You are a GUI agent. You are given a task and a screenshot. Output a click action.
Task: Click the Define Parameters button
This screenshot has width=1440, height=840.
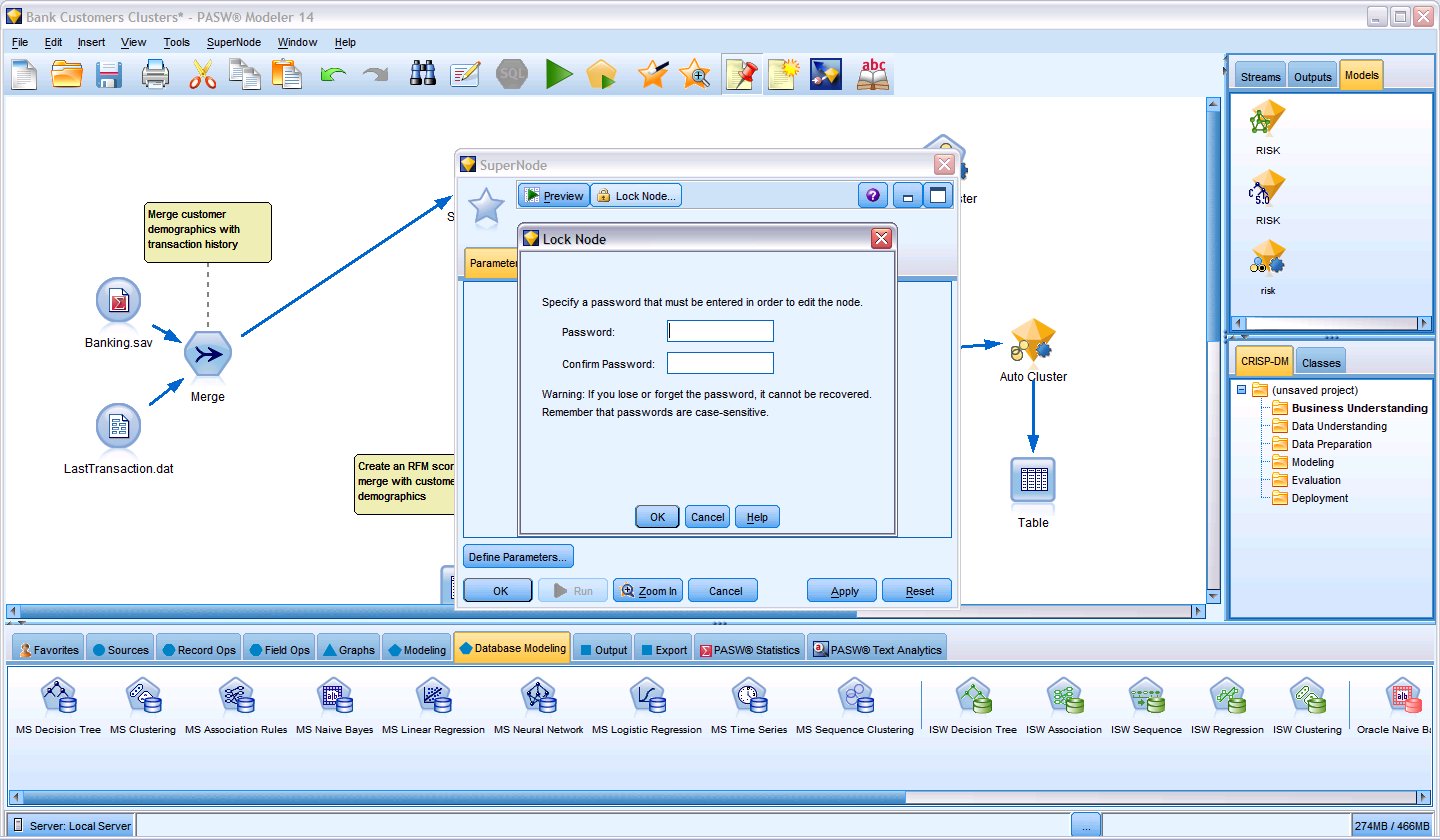click(x=518, y=557)
